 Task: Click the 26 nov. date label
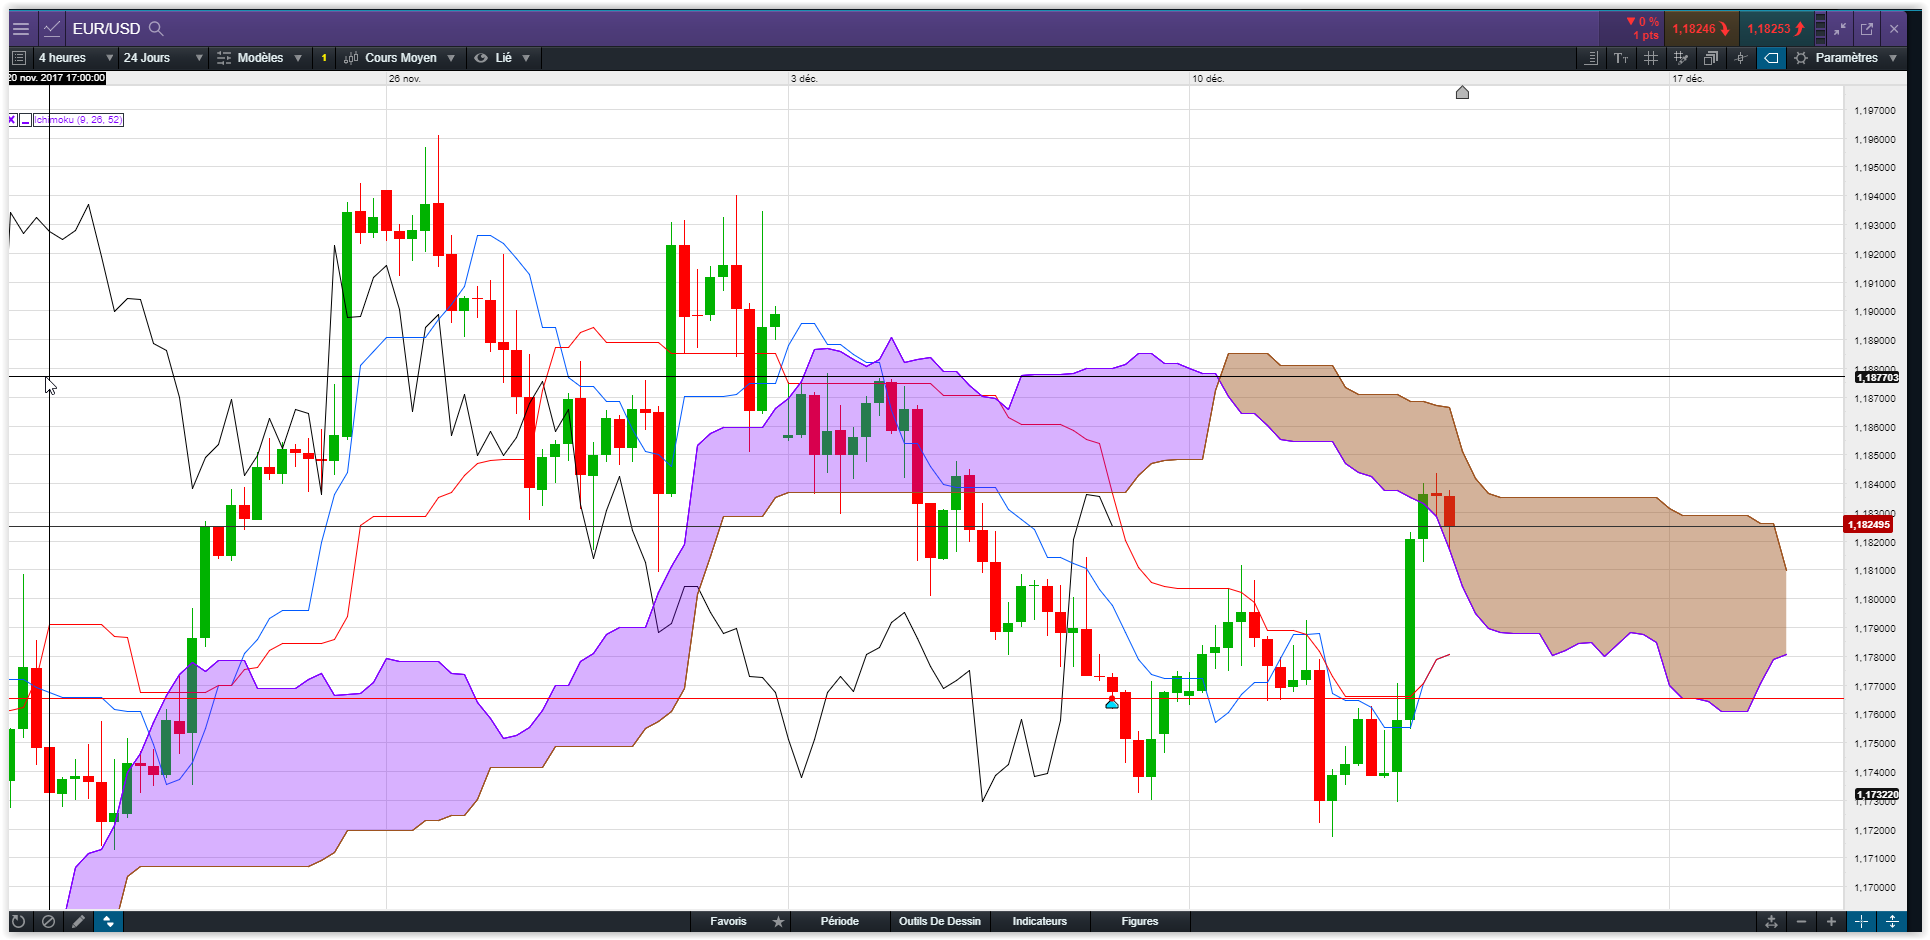pyautogui.click(x=405, y=79)
